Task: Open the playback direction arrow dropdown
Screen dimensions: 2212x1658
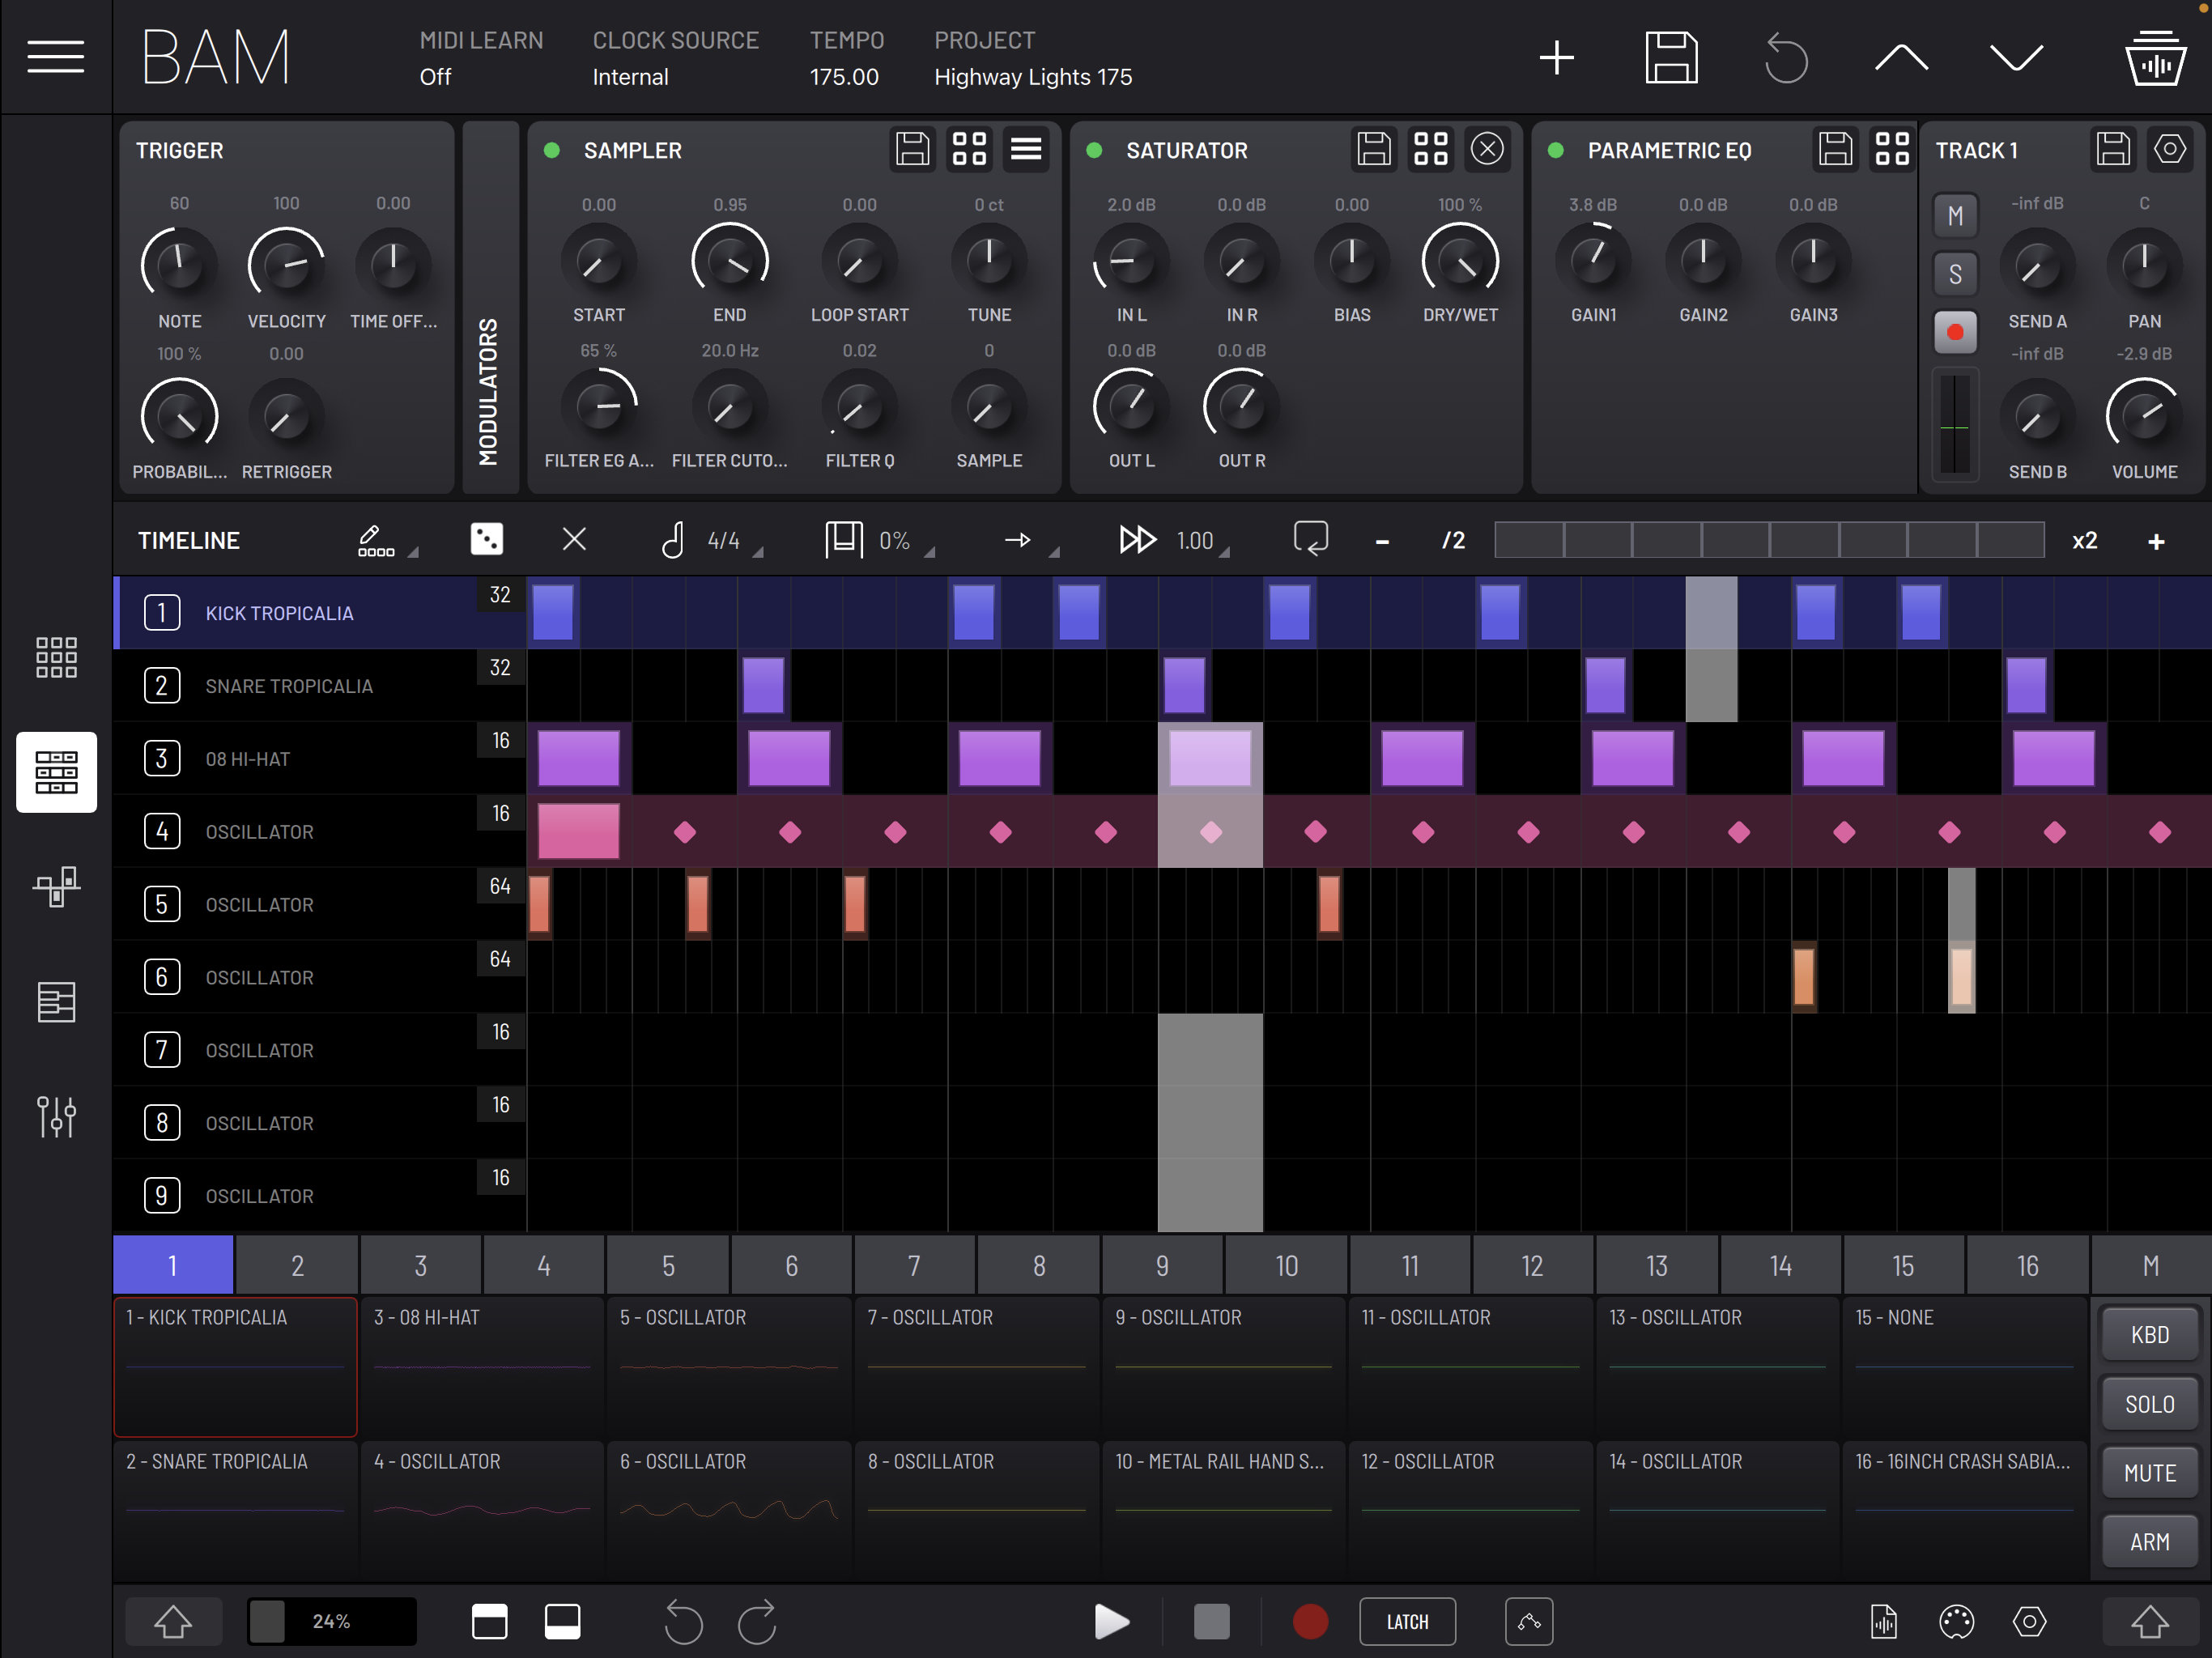Action: pos(1030,540)
